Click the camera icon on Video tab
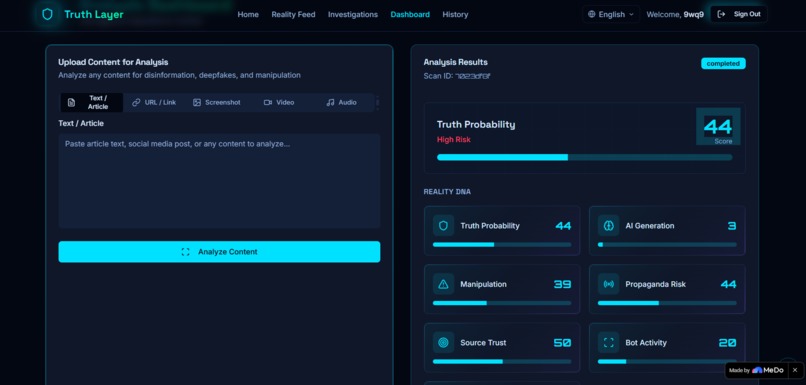Viewport: 806px width, 385px height. coord(268,102)
